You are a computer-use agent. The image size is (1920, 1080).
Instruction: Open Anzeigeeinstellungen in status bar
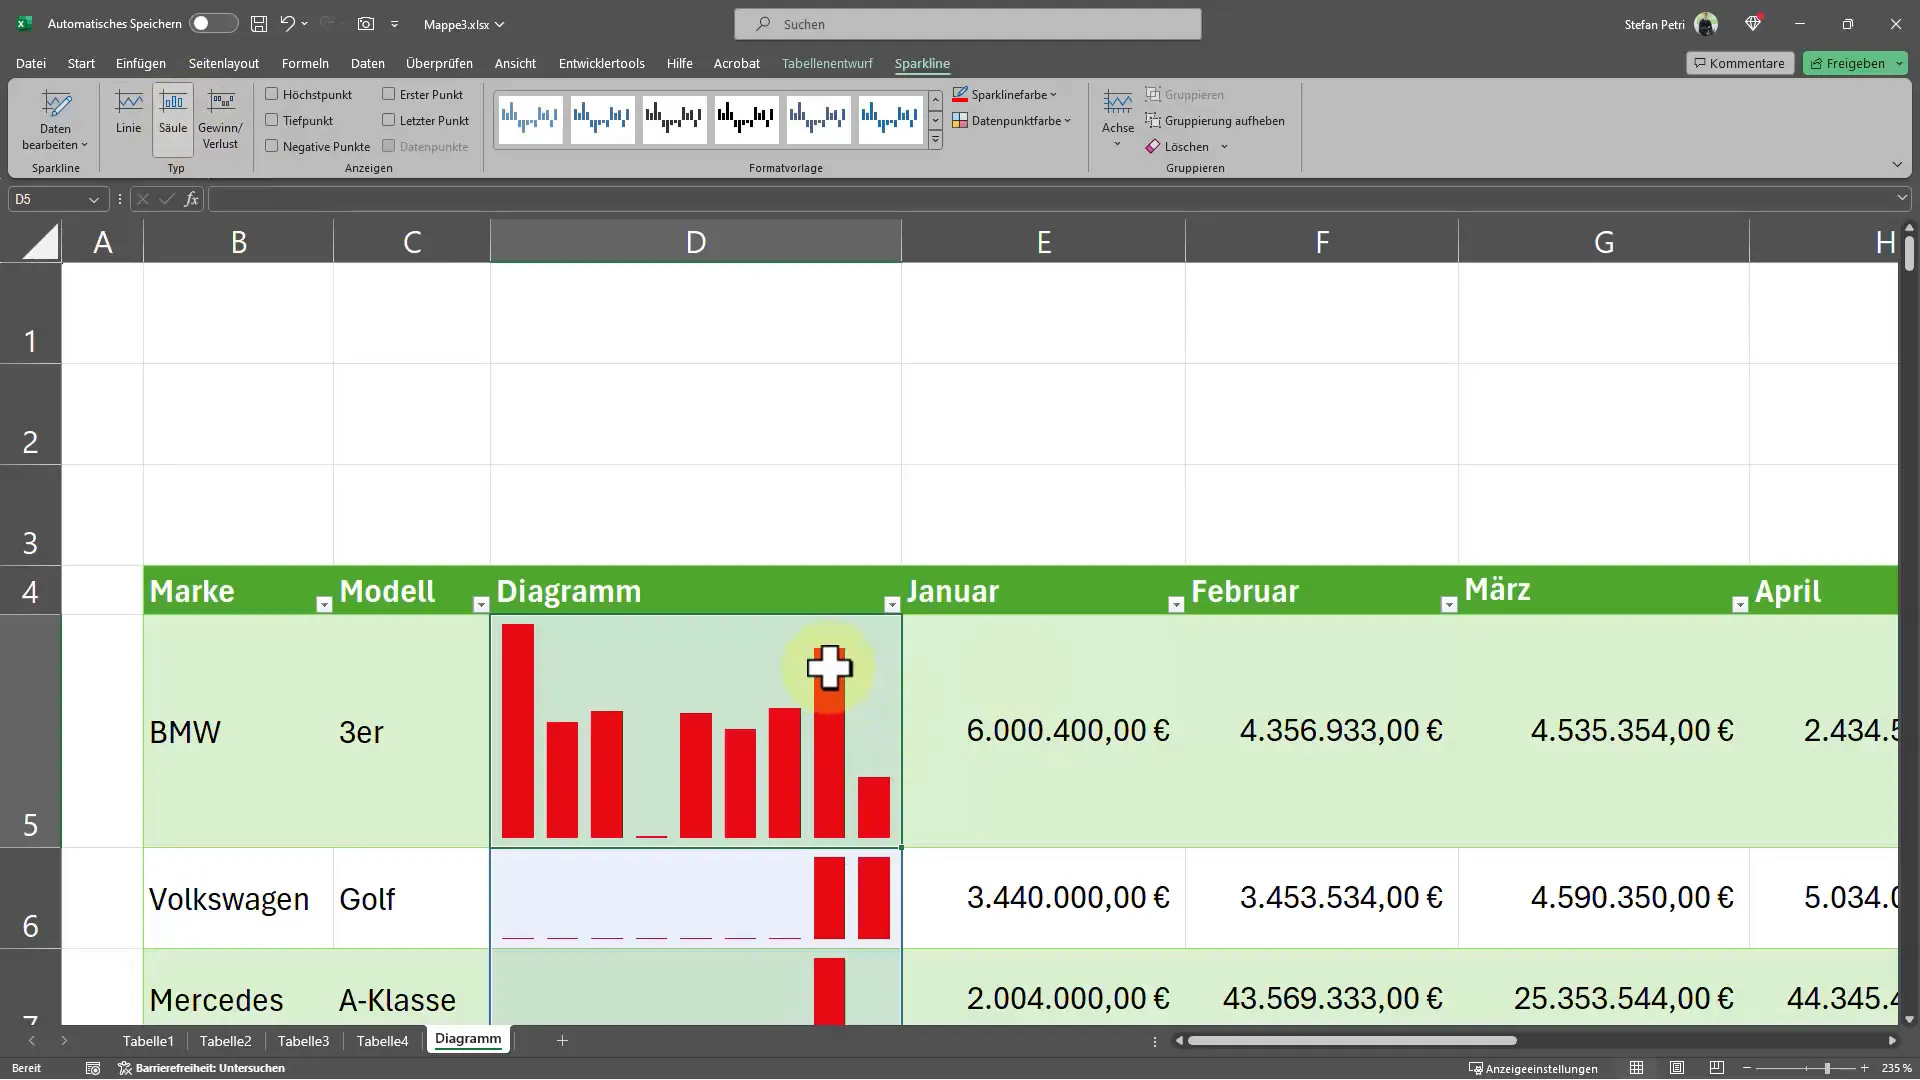(x=1533, y=1068)
